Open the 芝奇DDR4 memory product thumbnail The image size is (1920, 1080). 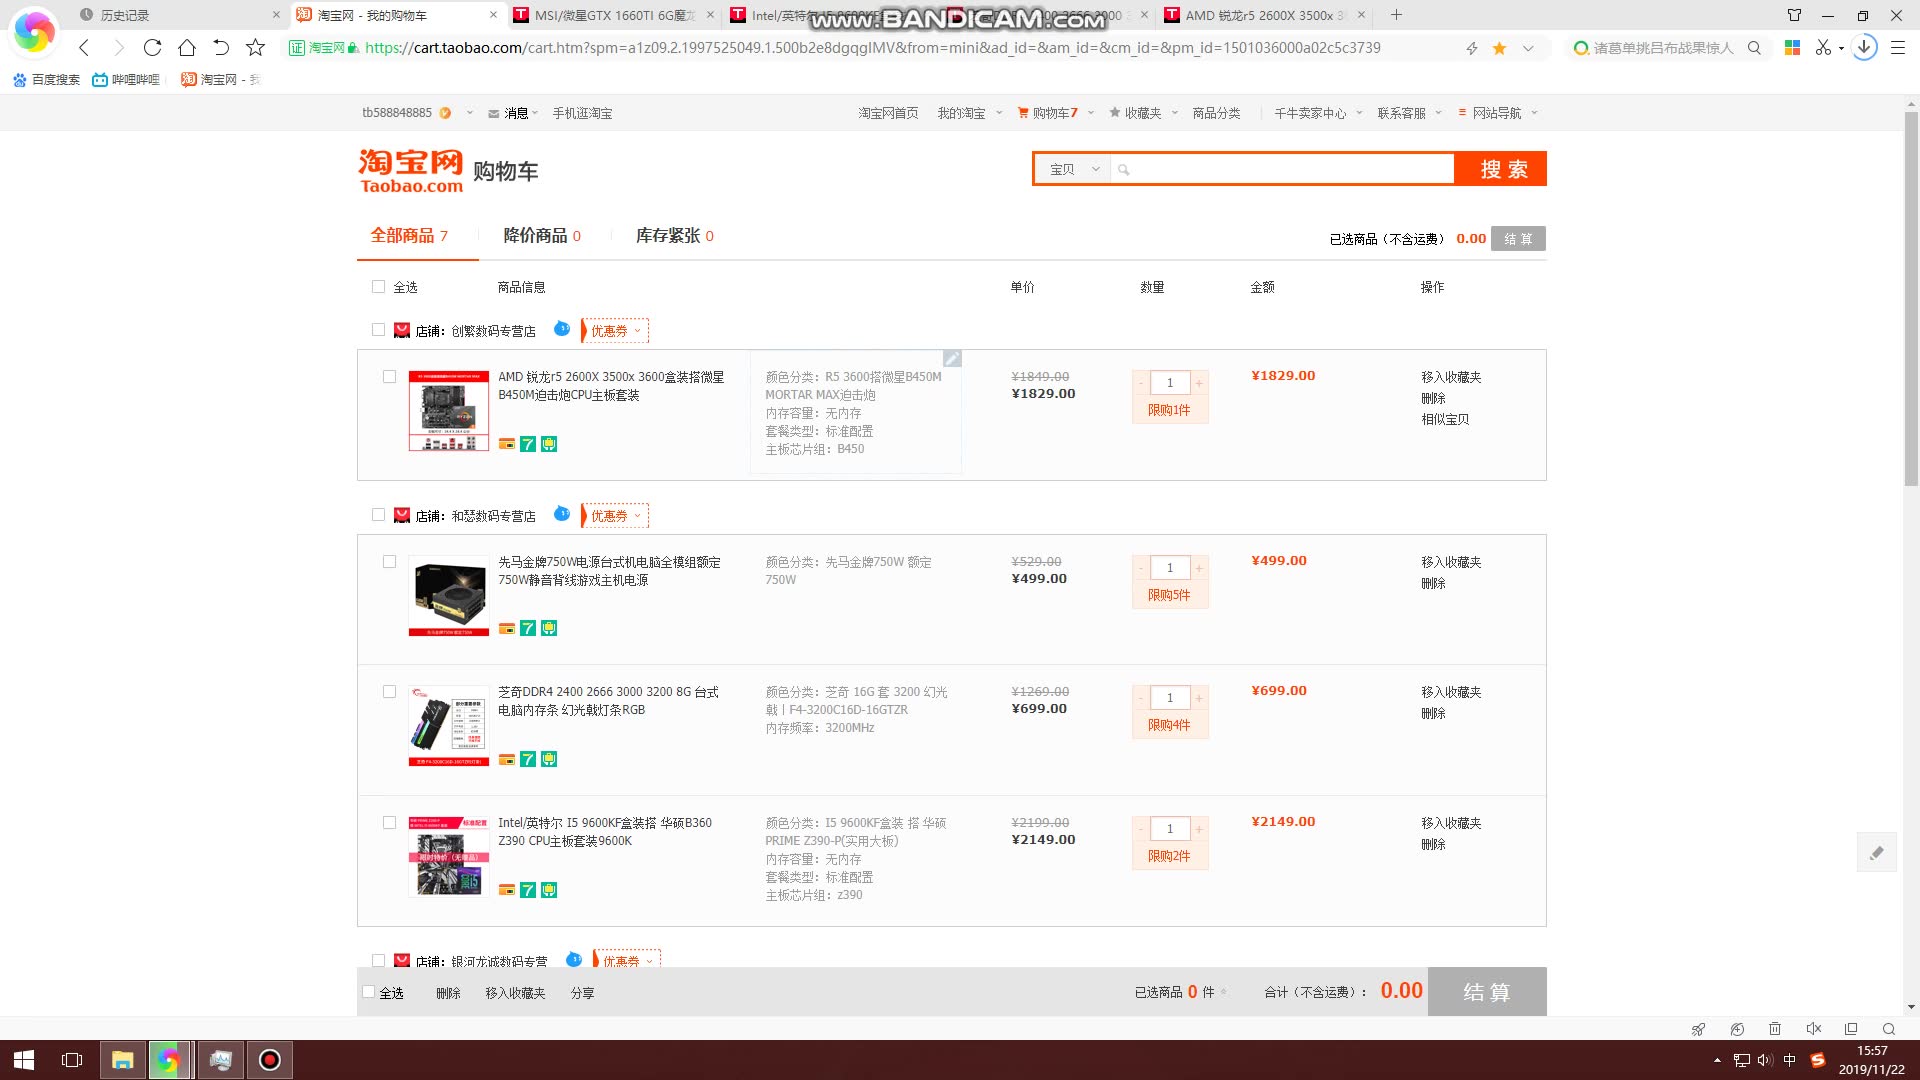tap(448, 725)
